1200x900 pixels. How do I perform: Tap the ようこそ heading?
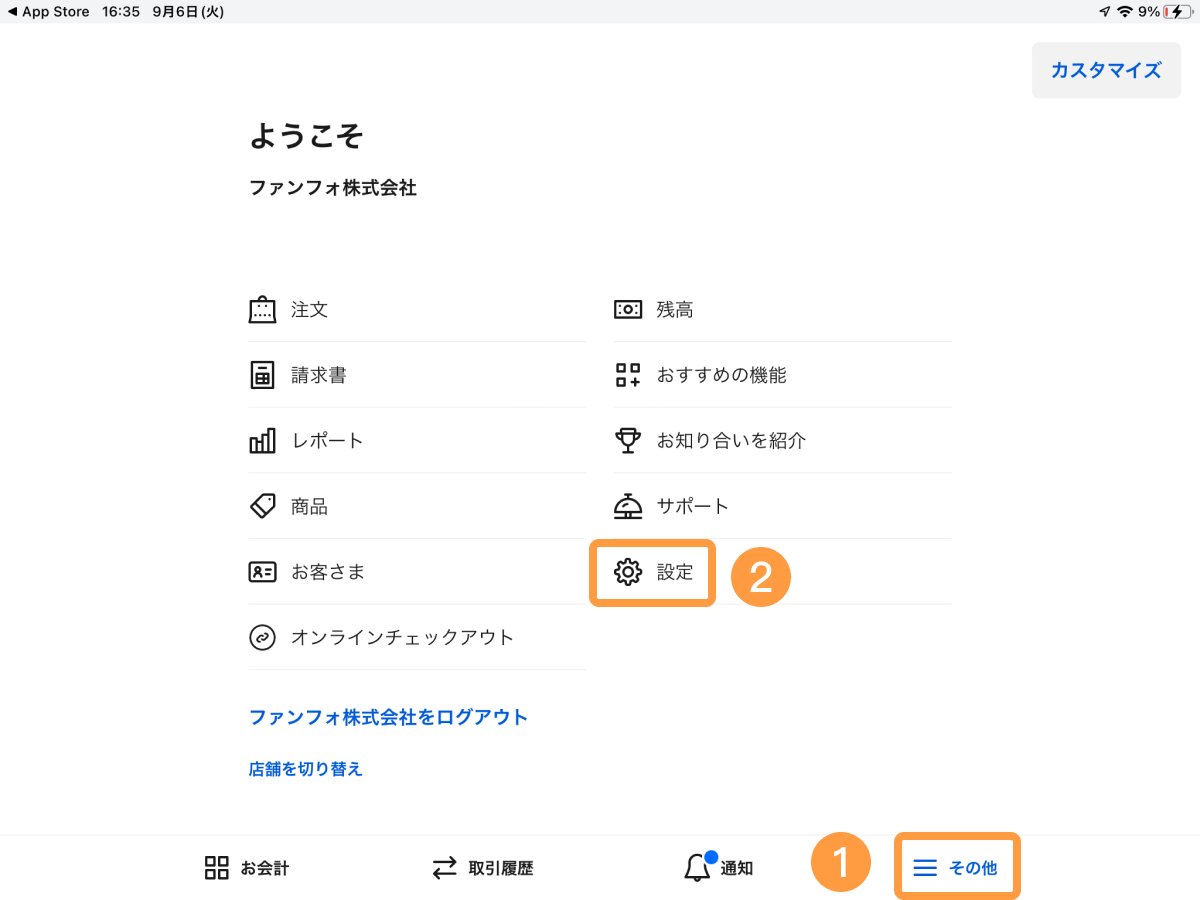coord(306,136)
